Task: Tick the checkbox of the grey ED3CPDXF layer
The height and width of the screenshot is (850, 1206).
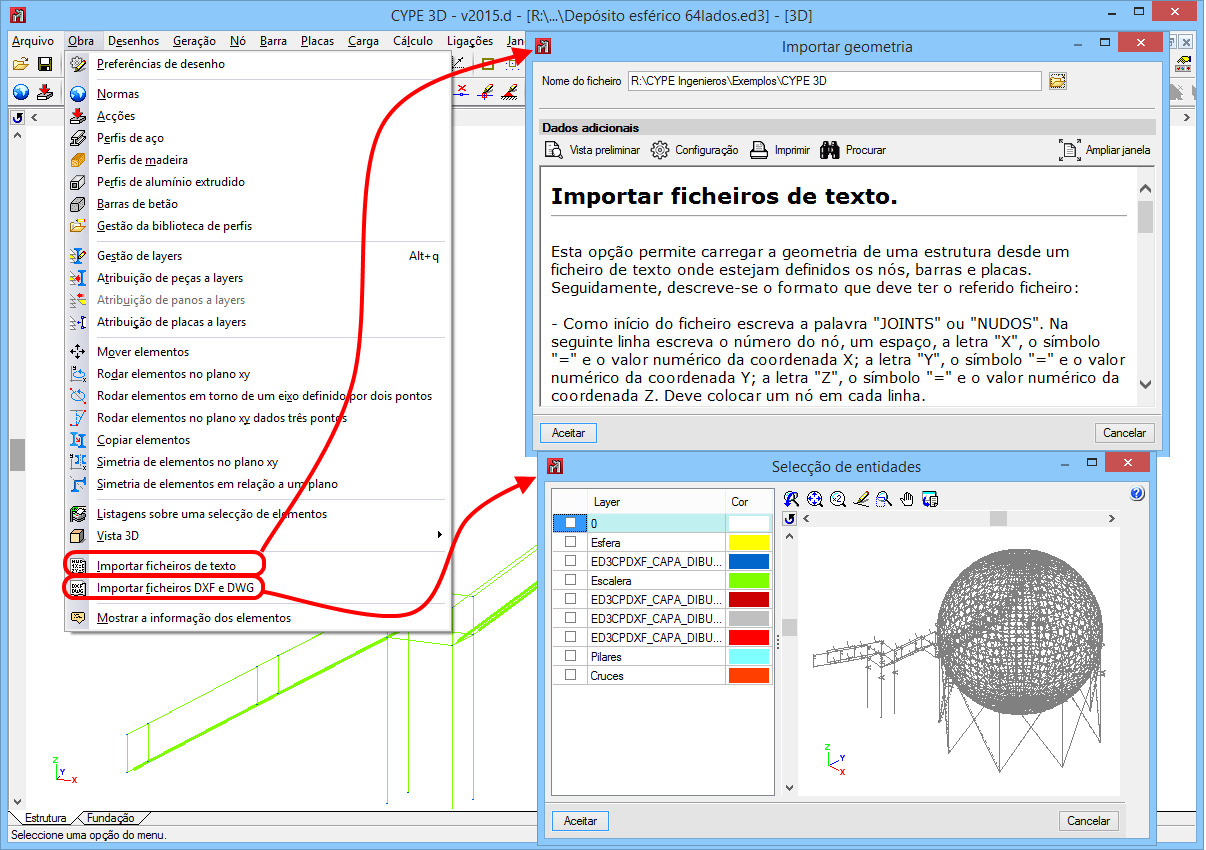Action: pyautogui.click(x=570, y=618)
